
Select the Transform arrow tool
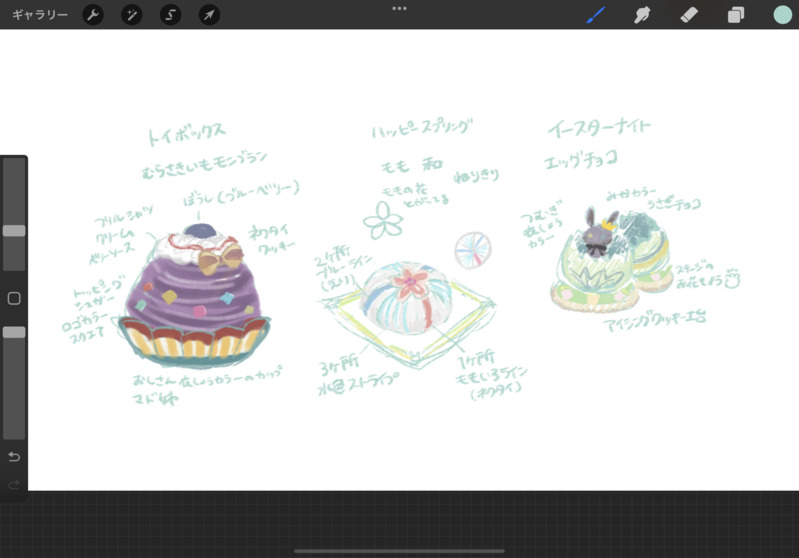click(209, 15)
